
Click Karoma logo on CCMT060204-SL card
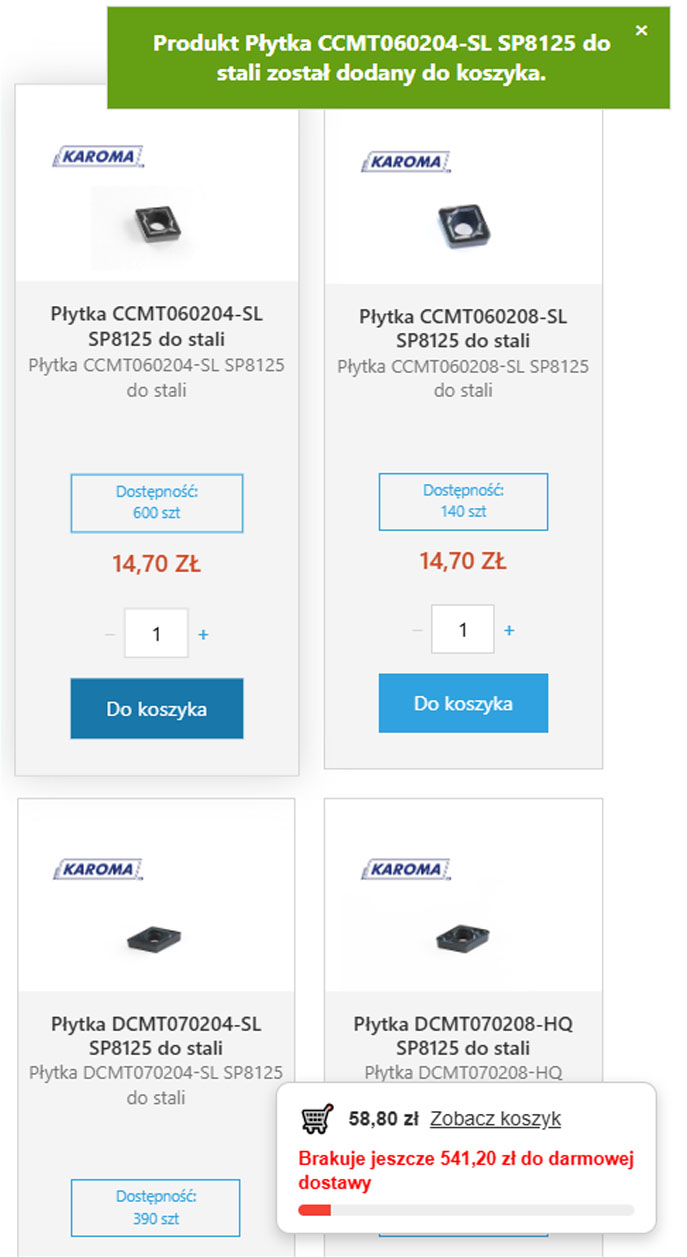click(99, 156)
